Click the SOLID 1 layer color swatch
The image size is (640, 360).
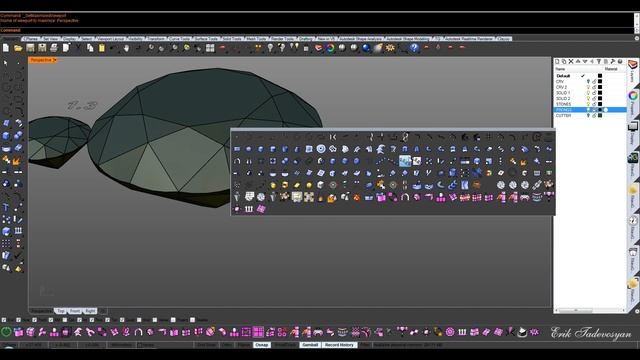click(x=600, y=93)
